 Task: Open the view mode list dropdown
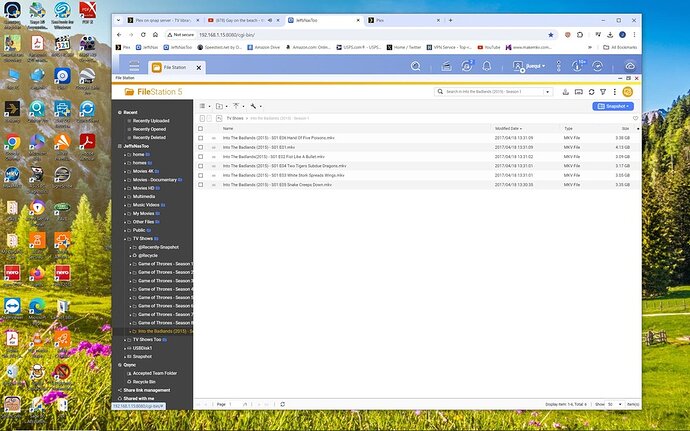click(x=205, y=106)
